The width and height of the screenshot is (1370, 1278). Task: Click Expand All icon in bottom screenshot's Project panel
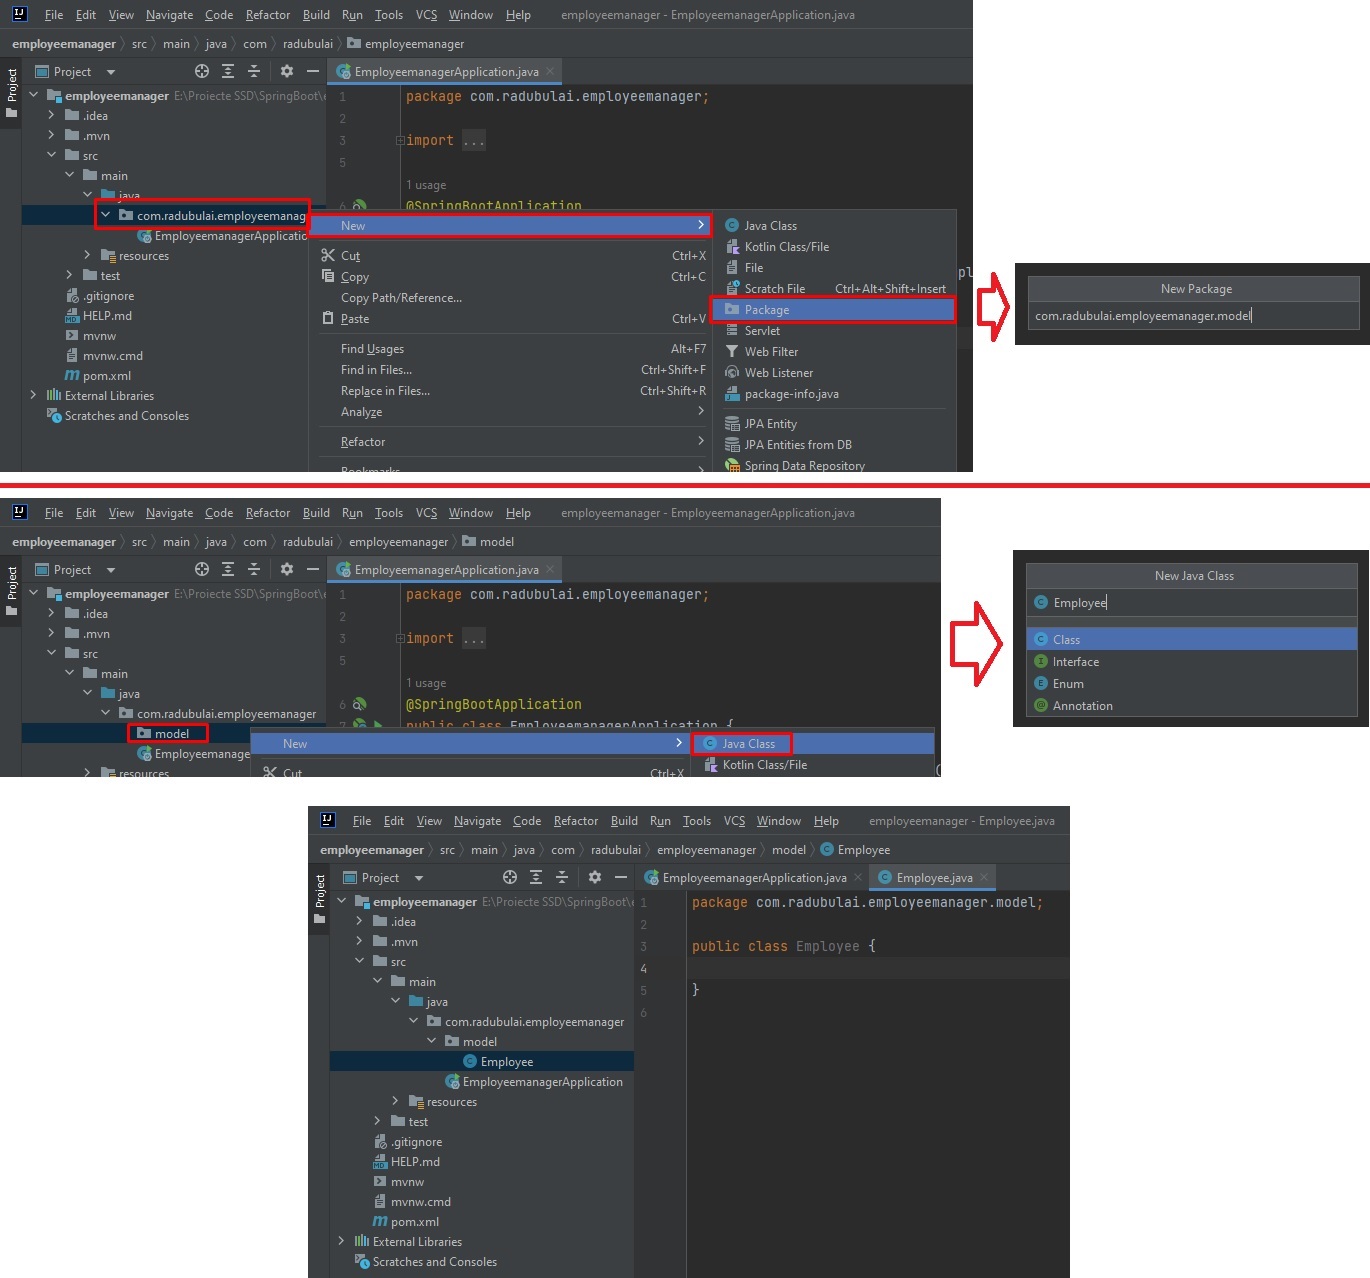(536, 877)
